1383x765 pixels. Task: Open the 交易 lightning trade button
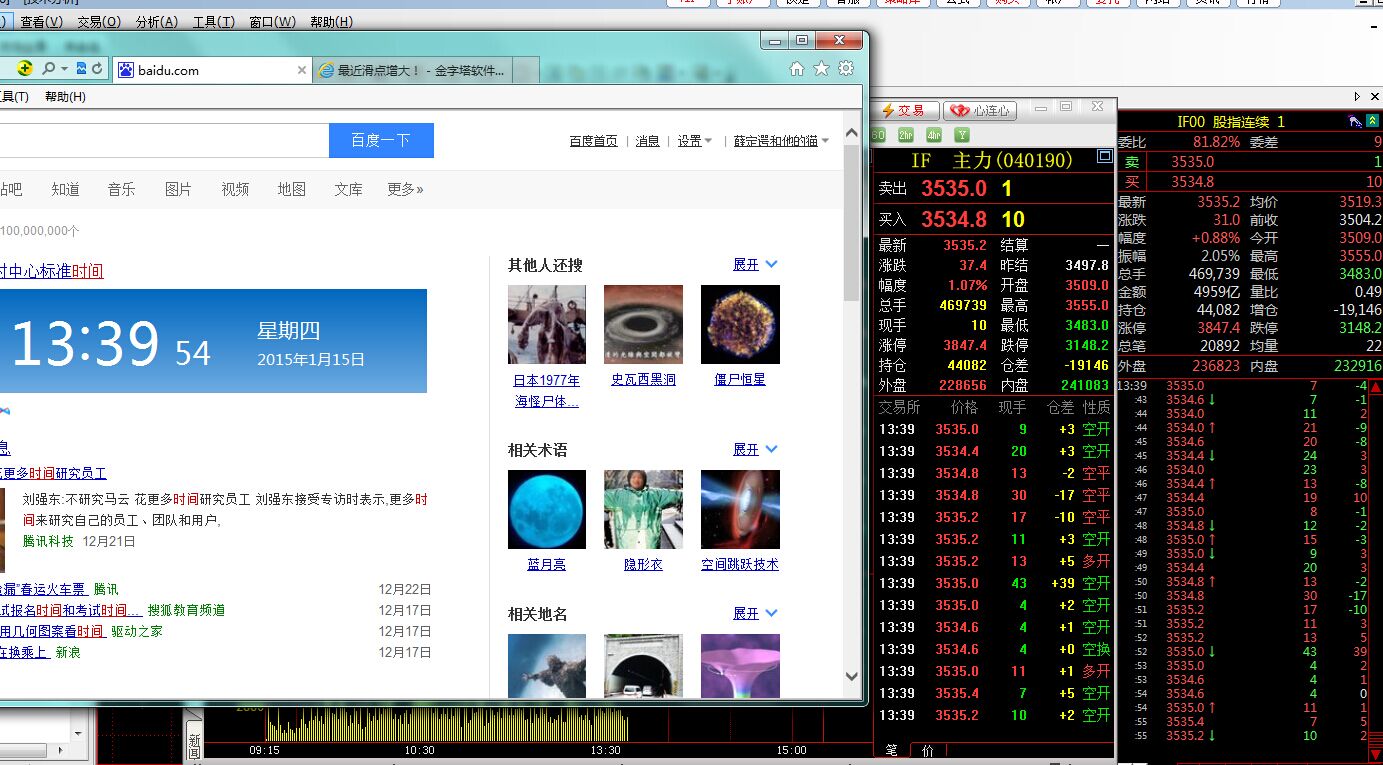[x=903, y=110]
